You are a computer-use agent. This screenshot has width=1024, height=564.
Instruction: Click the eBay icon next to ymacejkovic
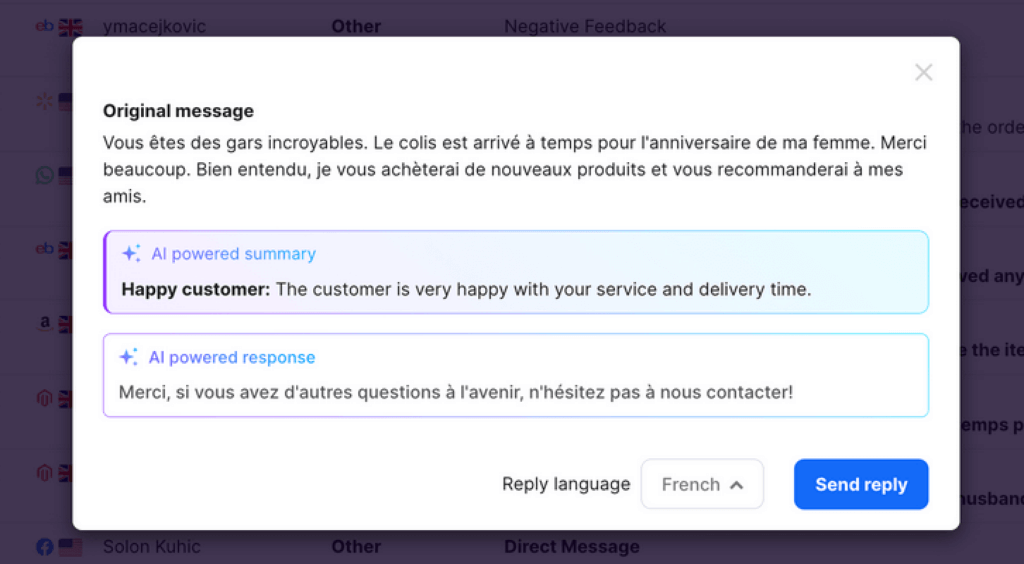tap(44, 26)
